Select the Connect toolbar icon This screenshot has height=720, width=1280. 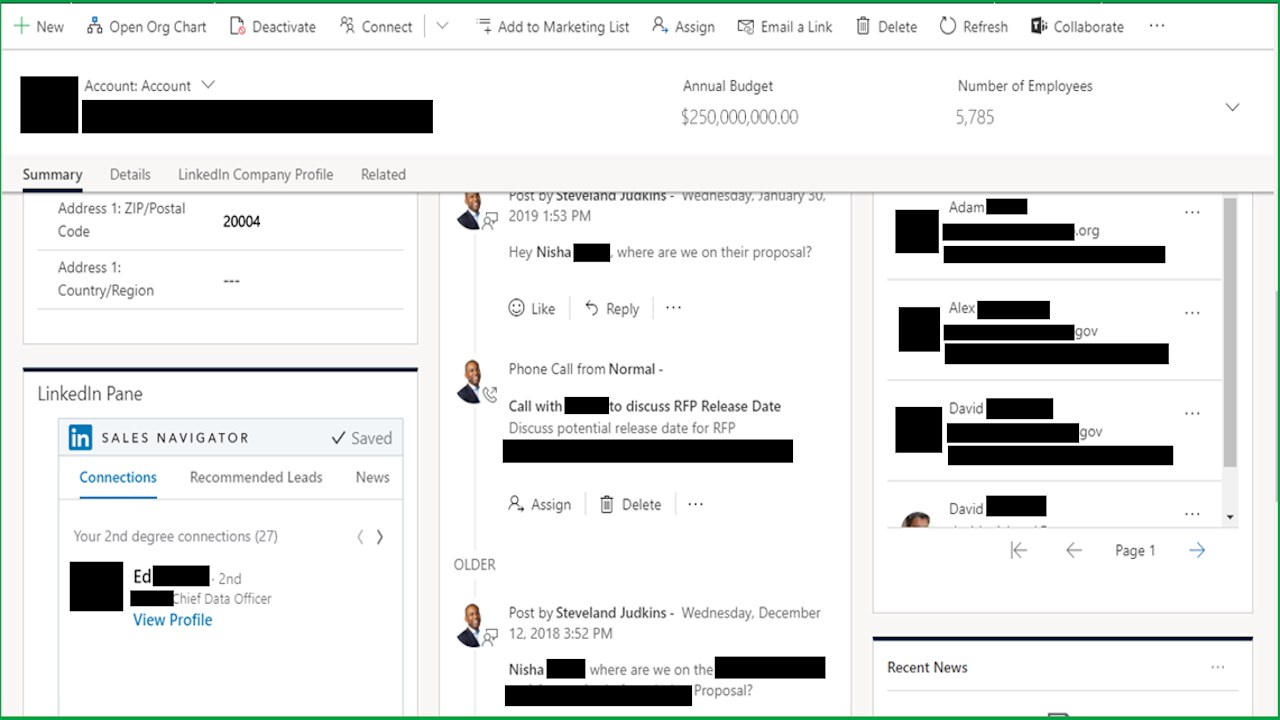(x=376, y=26)
